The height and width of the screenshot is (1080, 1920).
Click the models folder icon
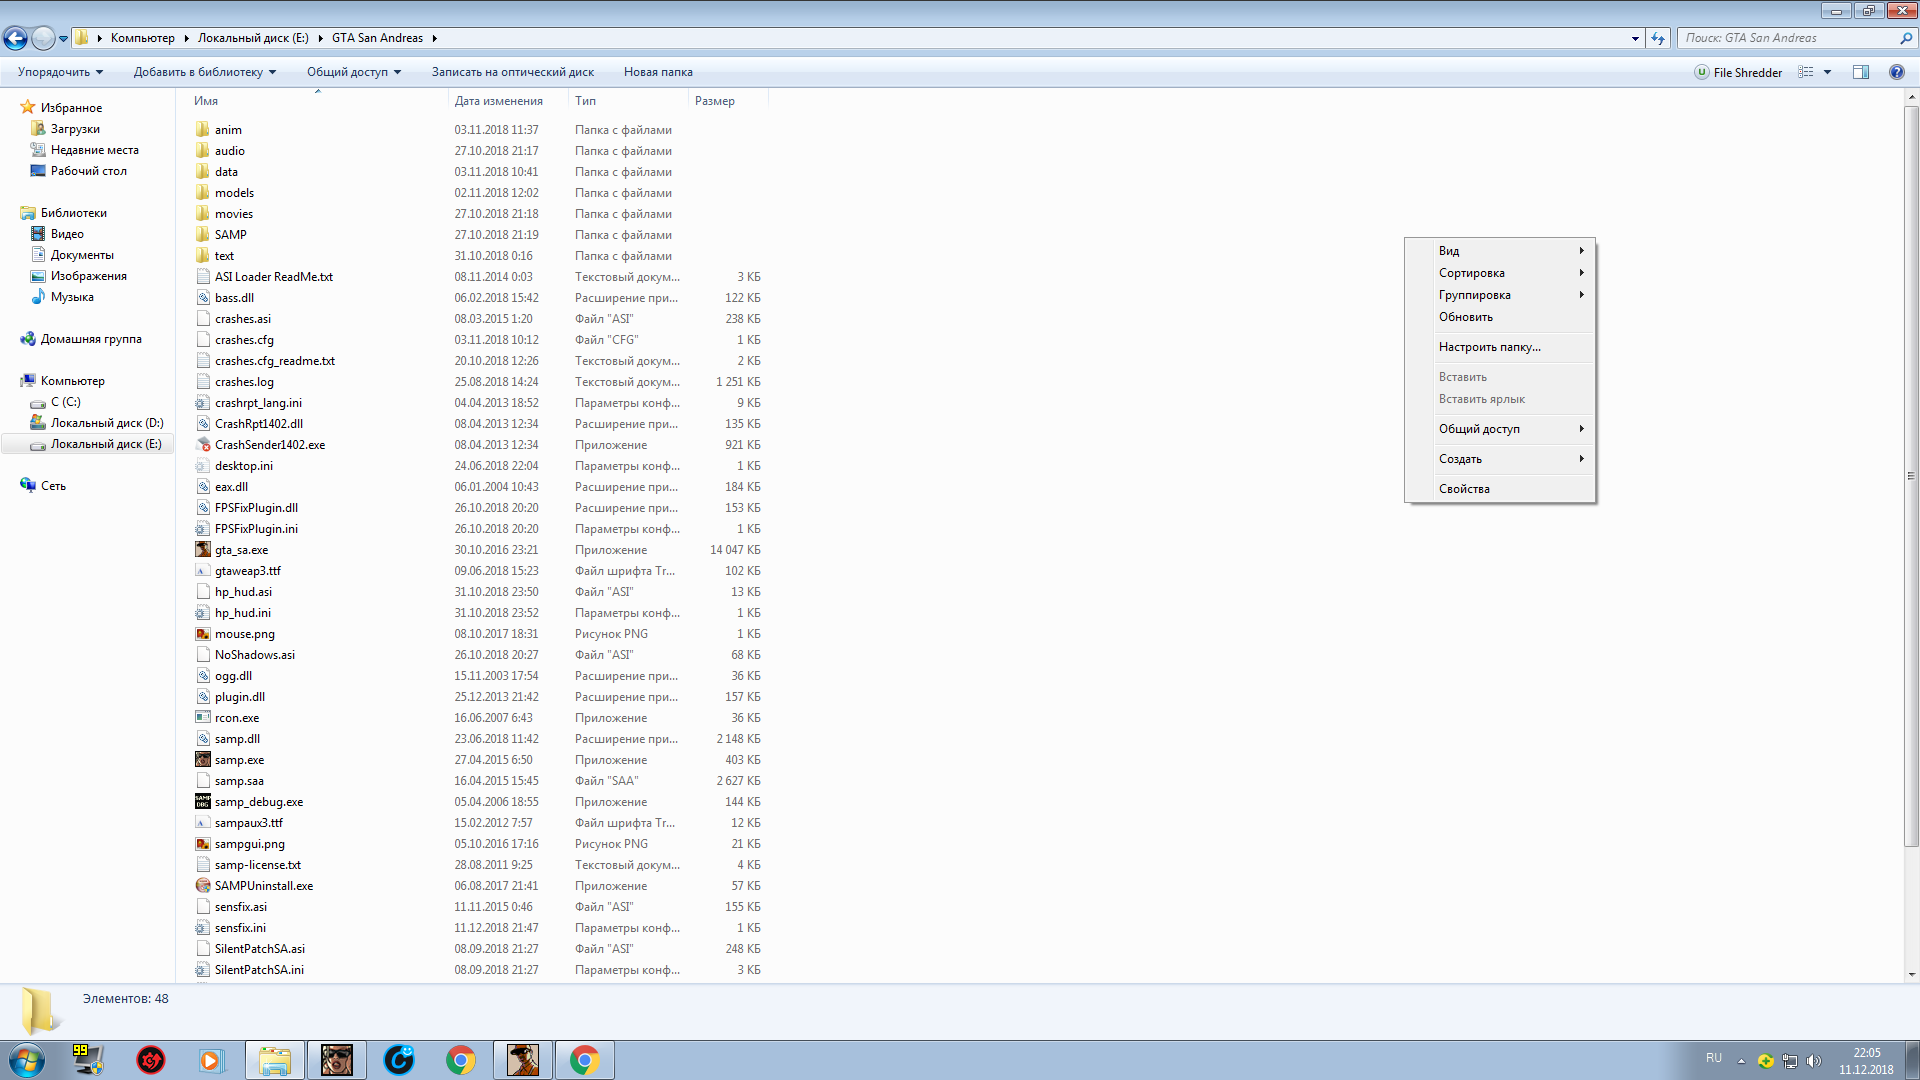point(203,193)
